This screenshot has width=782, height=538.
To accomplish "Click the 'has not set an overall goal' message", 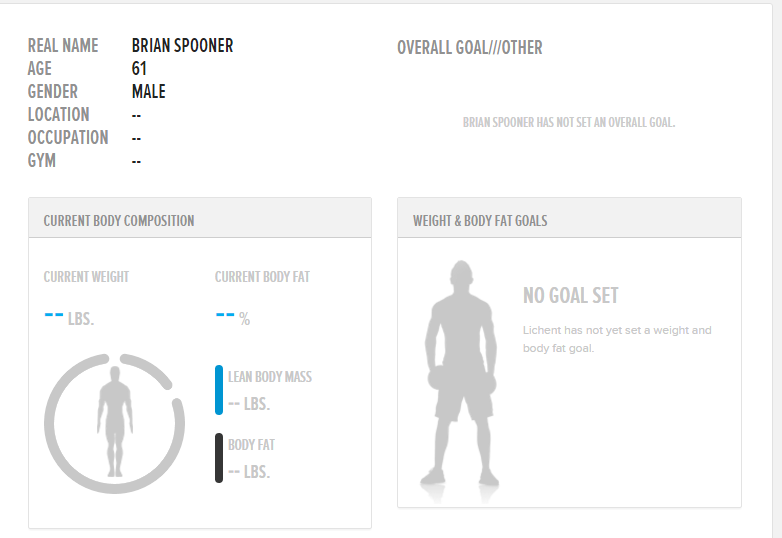I will tap(569, 123).
